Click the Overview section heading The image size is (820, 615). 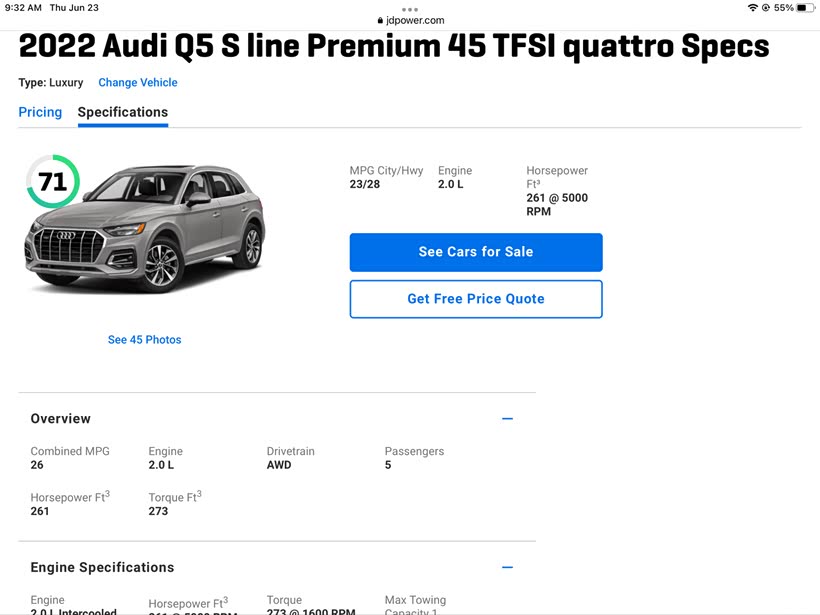pyautogui.click(x=61, y=419)
